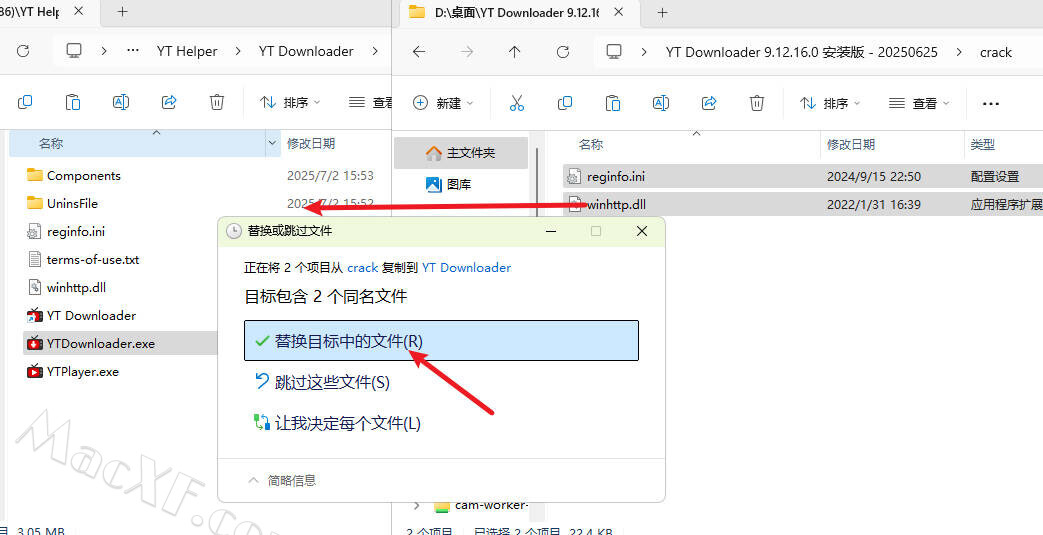
Task: Click rename icon in right window toolbar
Action: coord(661,103)
